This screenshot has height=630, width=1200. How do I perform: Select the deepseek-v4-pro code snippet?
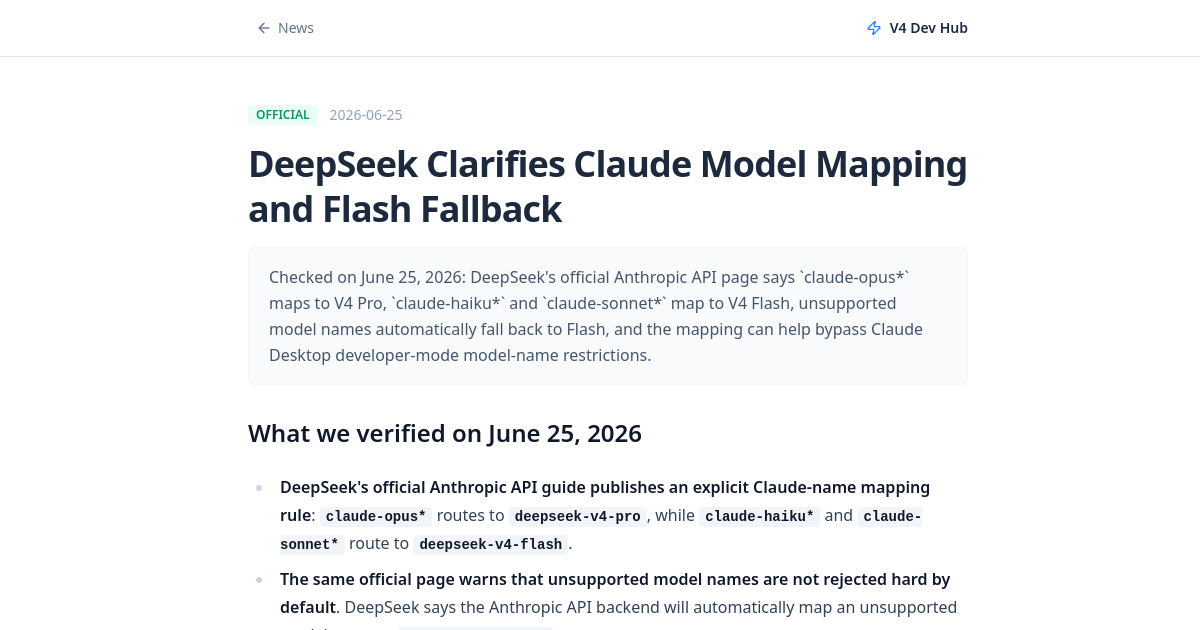[x=577, y=517]
